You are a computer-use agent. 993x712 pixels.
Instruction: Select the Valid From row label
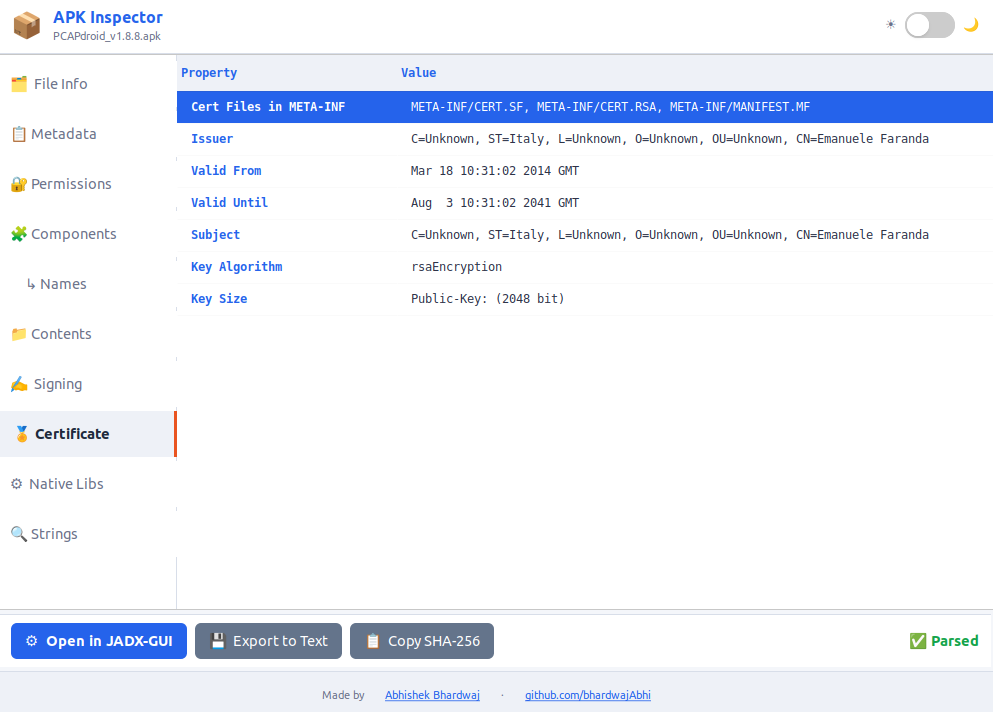click(x=226, y=171)
